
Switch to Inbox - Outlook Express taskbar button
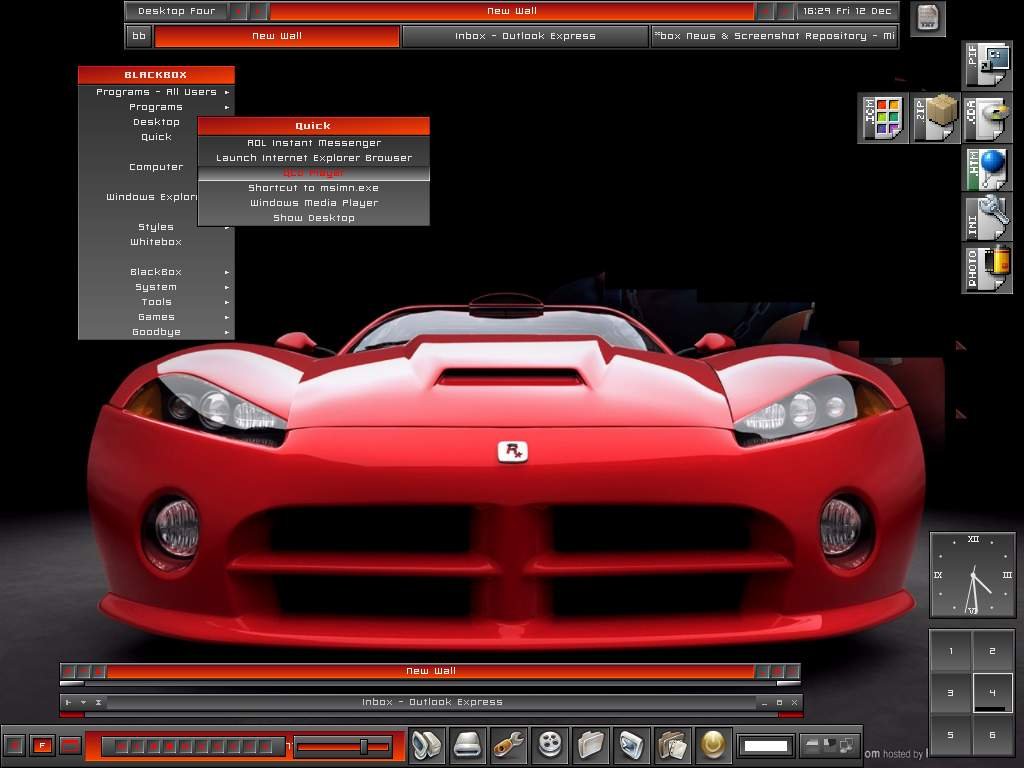(x=525, y=36)
